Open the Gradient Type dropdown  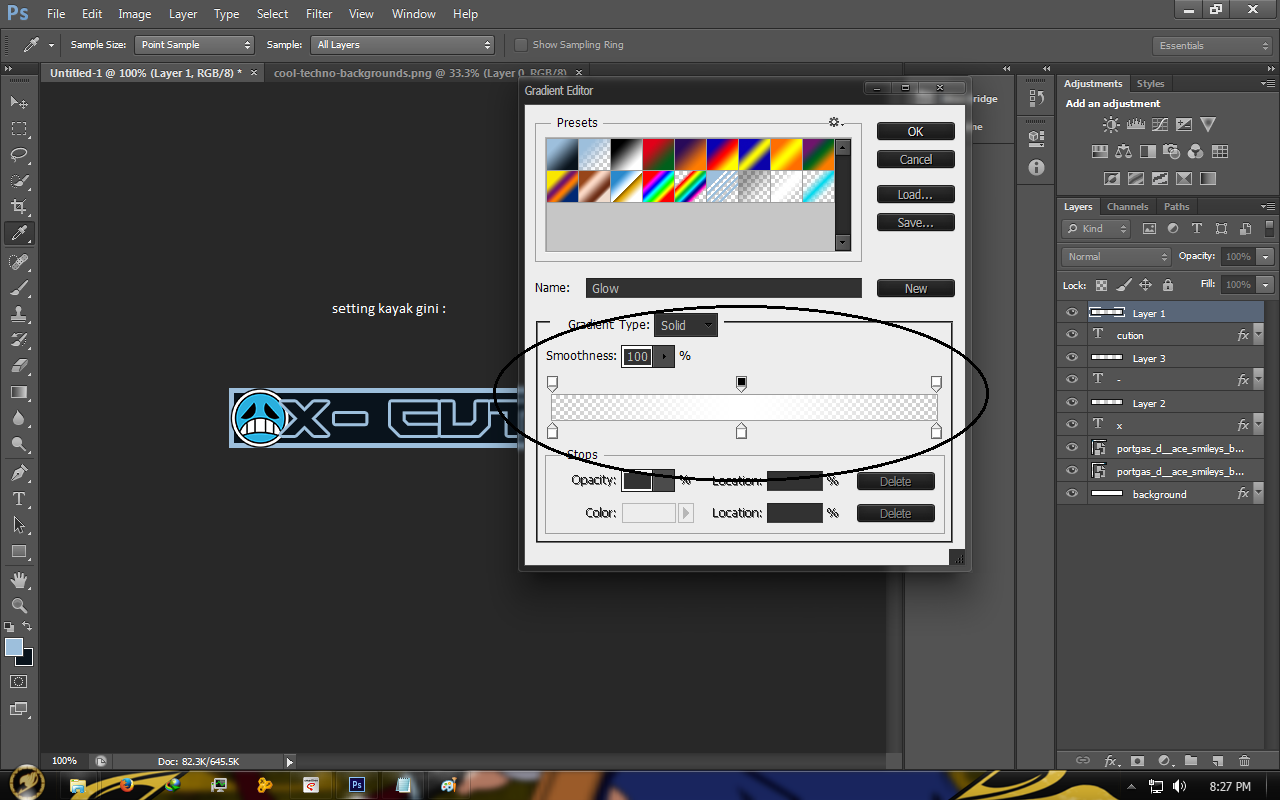pyautogui.click(x=686, y=324)
